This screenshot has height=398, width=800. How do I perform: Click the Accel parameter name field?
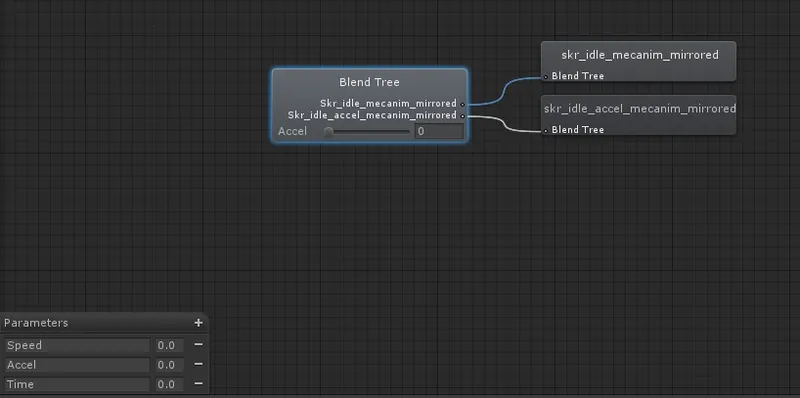pyautogui.click(x=77, y=365)
